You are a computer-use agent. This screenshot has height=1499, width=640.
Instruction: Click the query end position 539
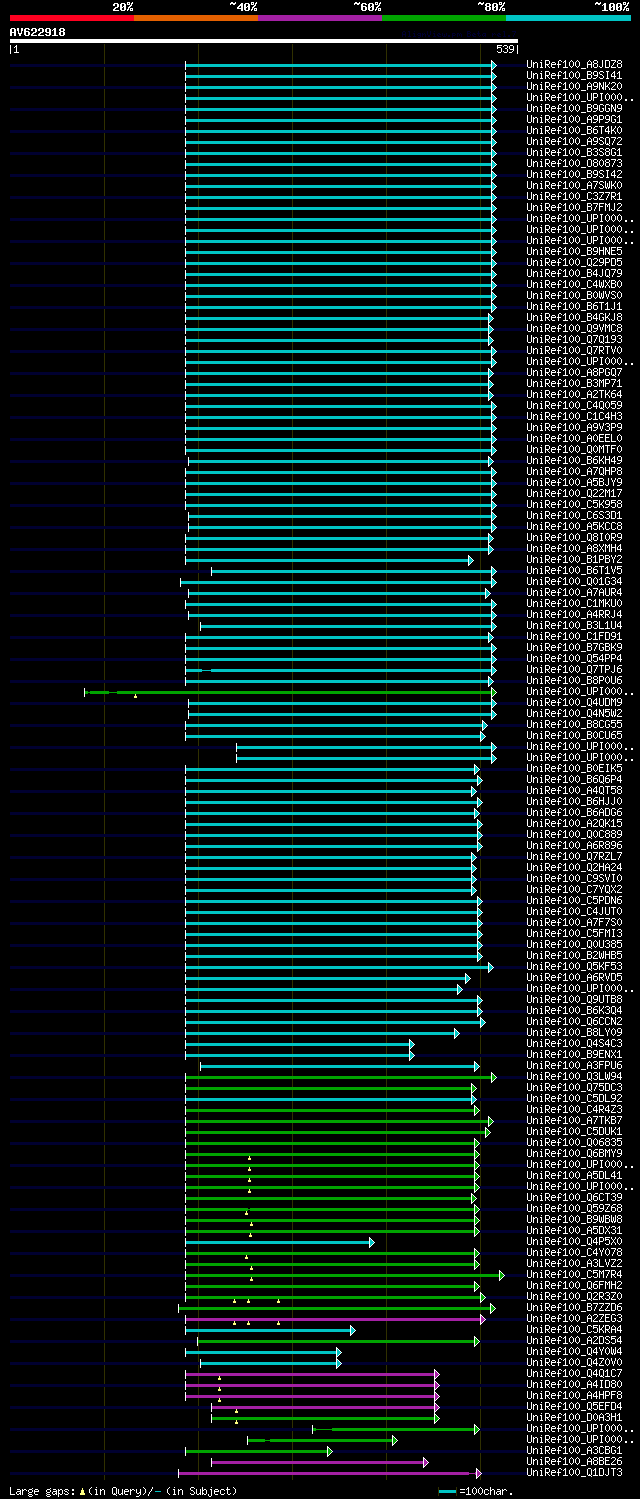[505, 49]
